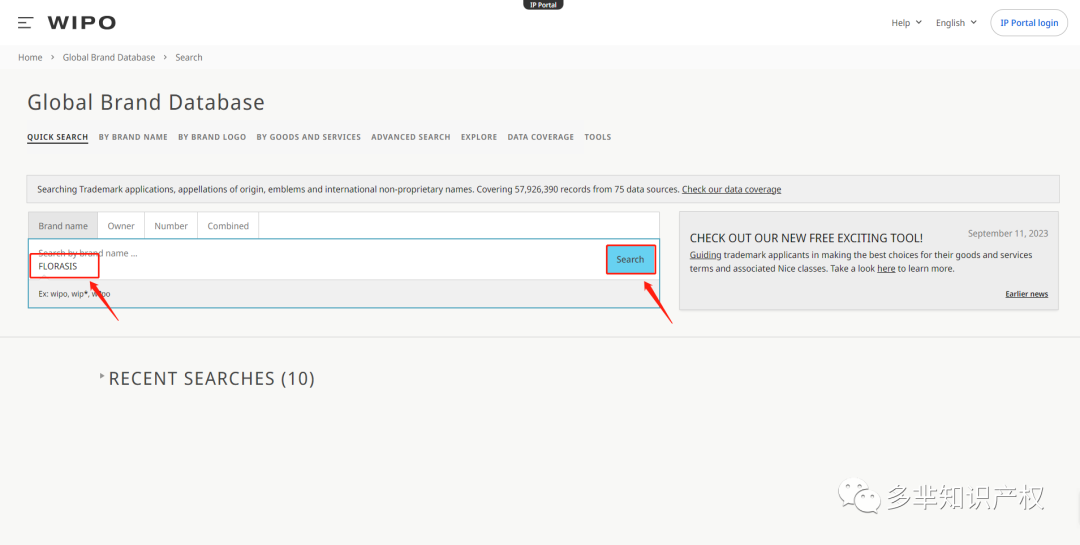This screenshot has height=545, width=1080.
Task: Select the Quick Search menu item
Action: coord(57,137)
